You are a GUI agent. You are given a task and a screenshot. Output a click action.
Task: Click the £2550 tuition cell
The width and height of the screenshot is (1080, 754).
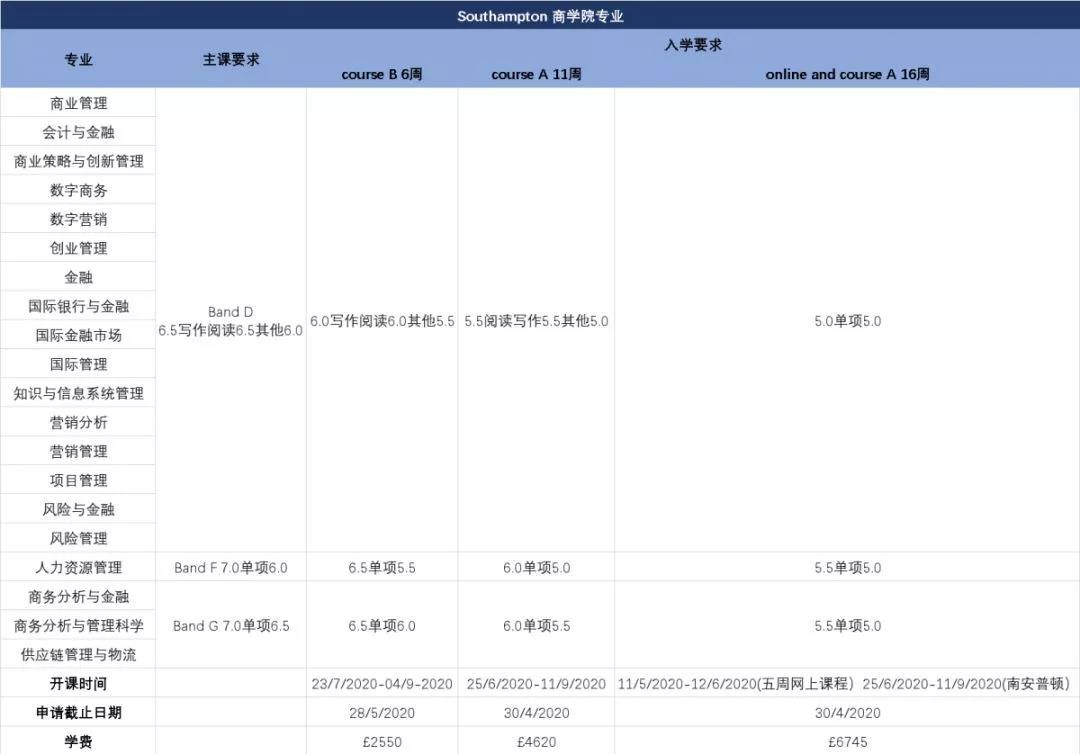tap(382, 741)
